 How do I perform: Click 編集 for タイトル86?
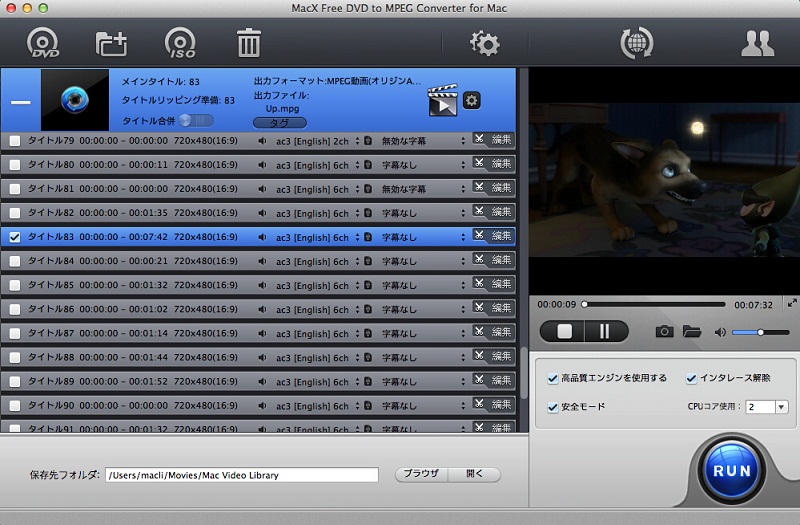click(x=501, y=308)
